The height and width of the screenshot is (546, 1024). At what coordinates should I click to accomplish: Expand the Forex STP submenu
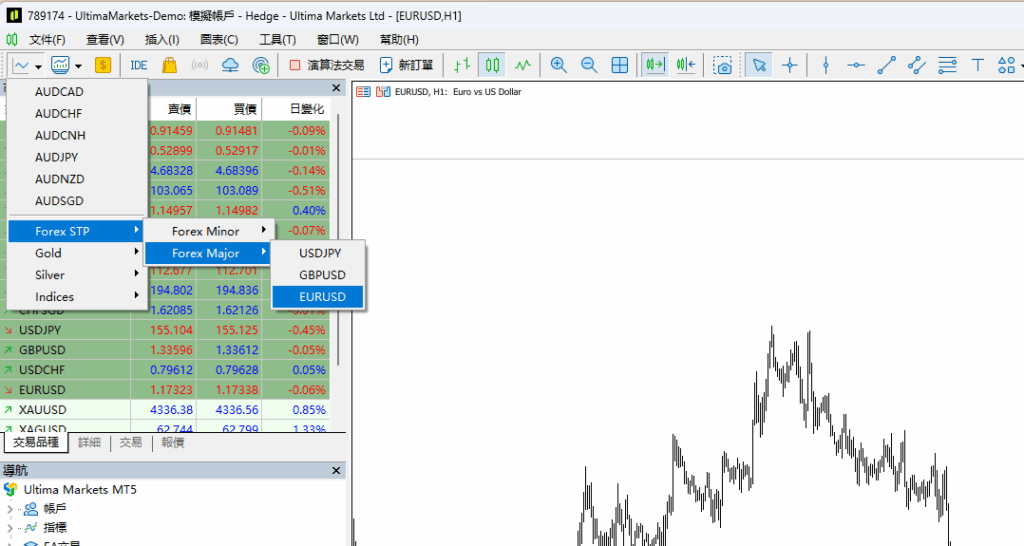tap(77, 231)
